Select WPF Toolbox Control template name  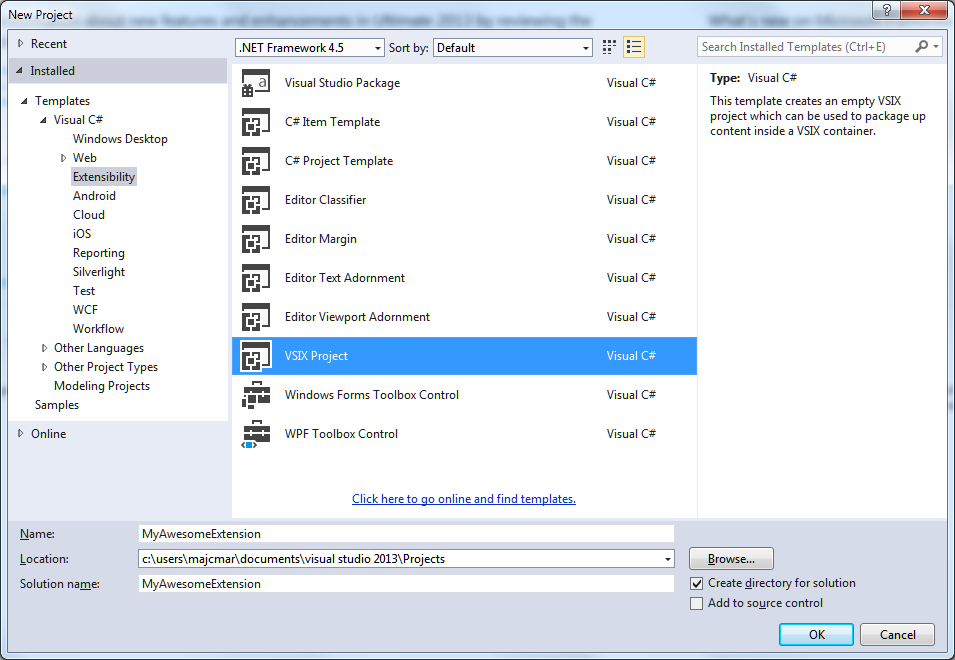(x=341, y=434)
